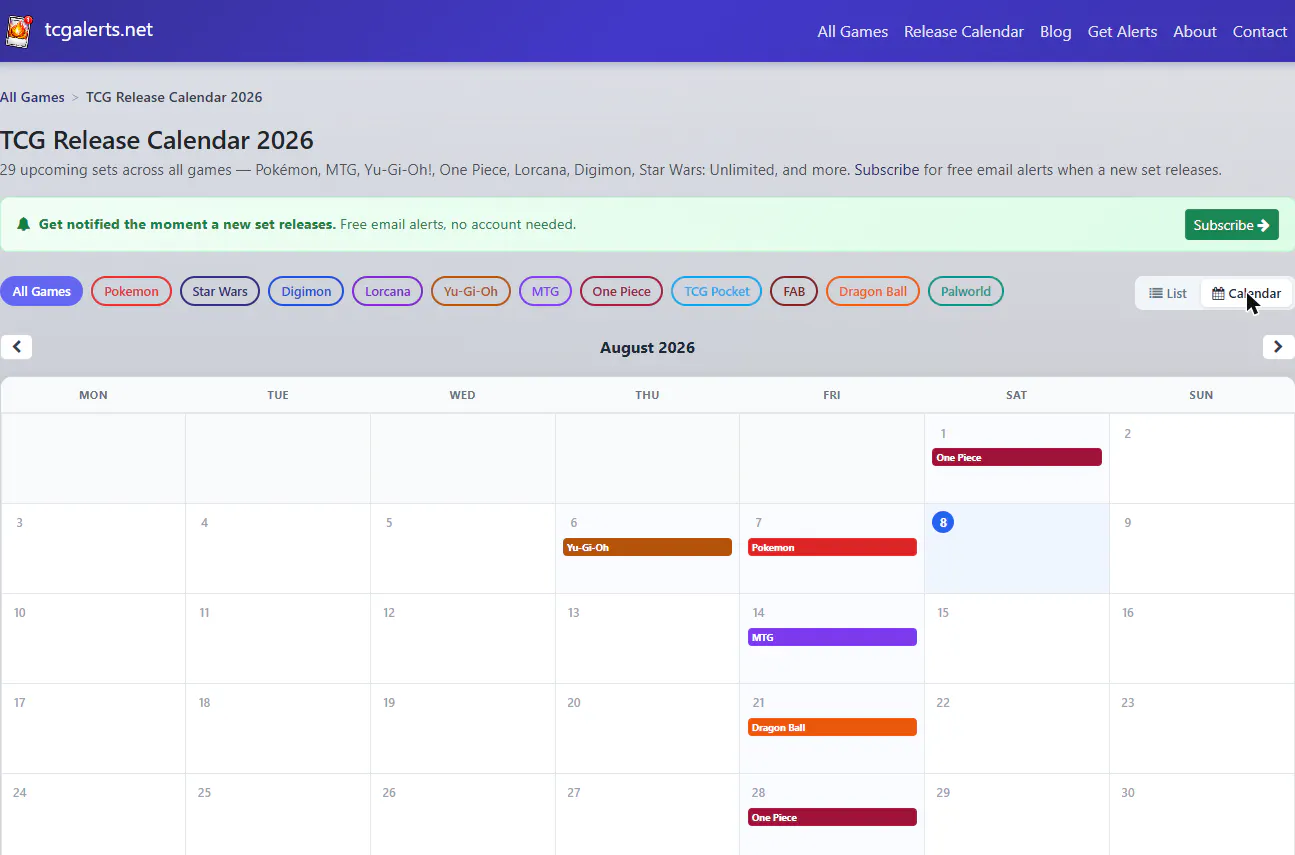
Task: Open Release Calendar in the top navigation
Action: tap(964, 31)
